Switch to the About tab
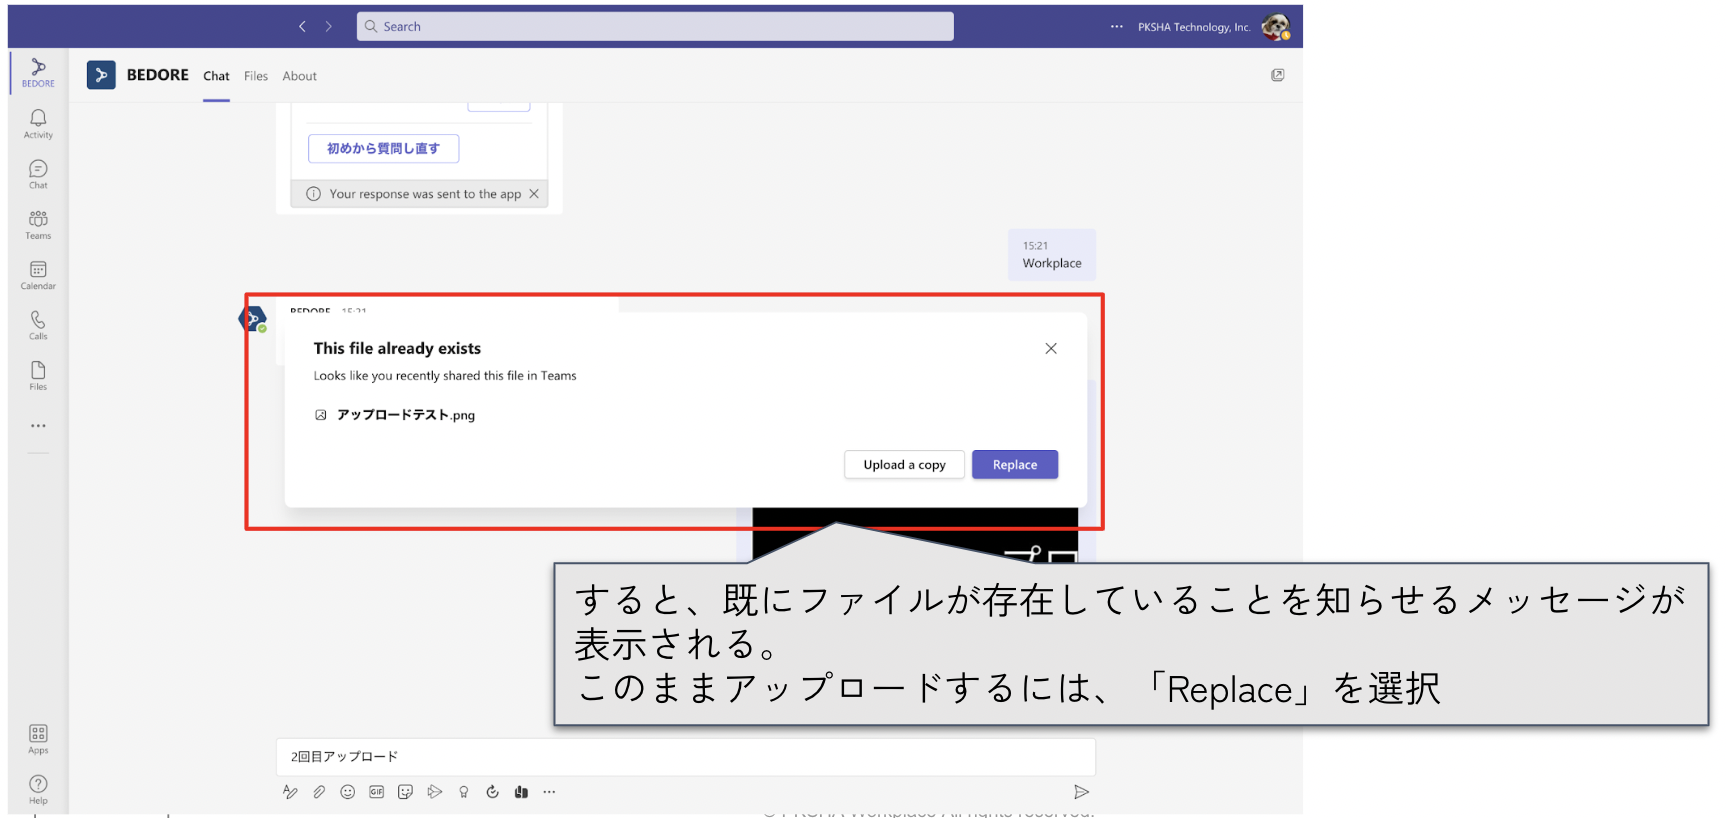Image resolution: width=1726 pixels, height=818 pixels. pyautogui.click(x=299, y=76)
